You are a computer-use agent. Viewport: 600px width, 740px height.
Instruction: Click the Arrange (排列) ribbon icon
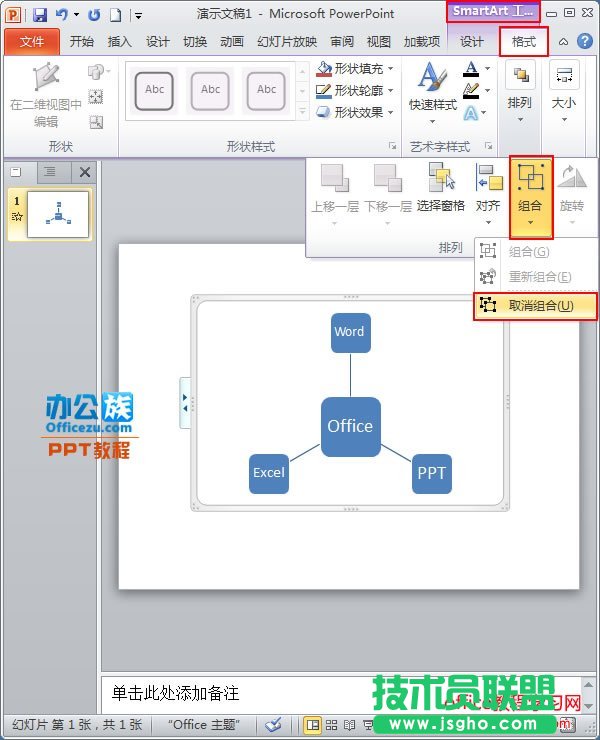(x=519, y=87)
